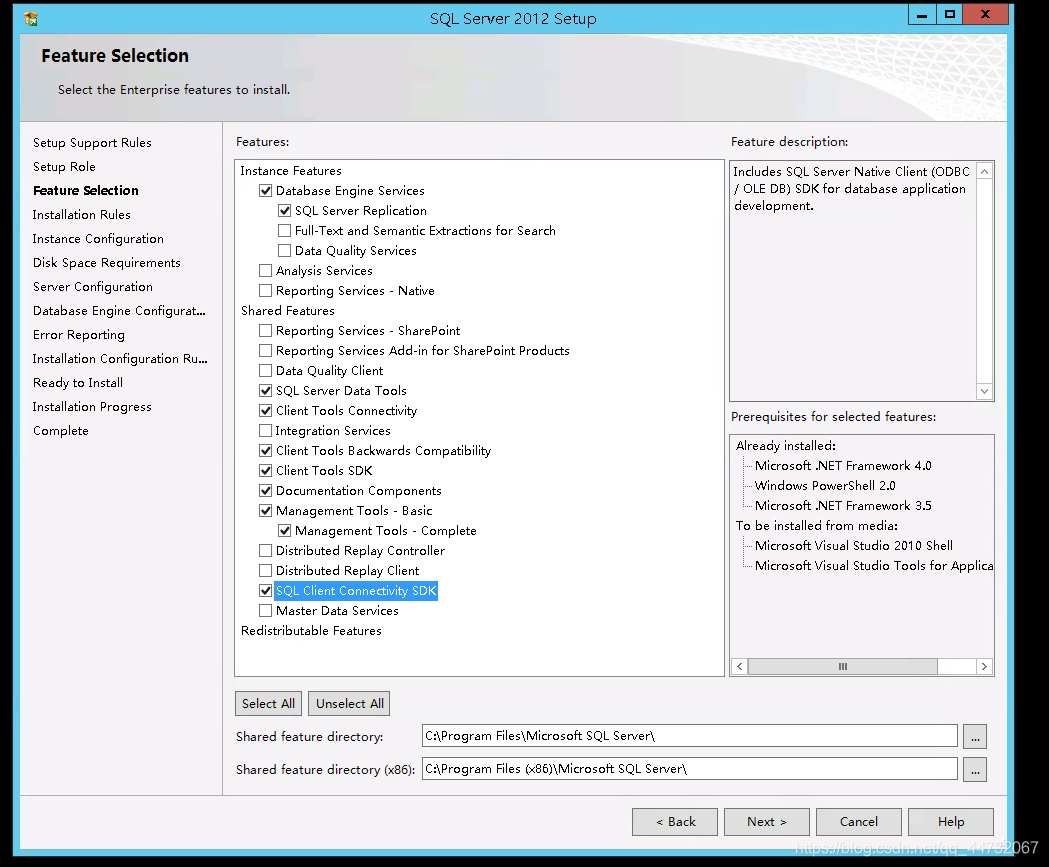
Task: Select Error Reporting step
Action: click(x=79, y=335)
